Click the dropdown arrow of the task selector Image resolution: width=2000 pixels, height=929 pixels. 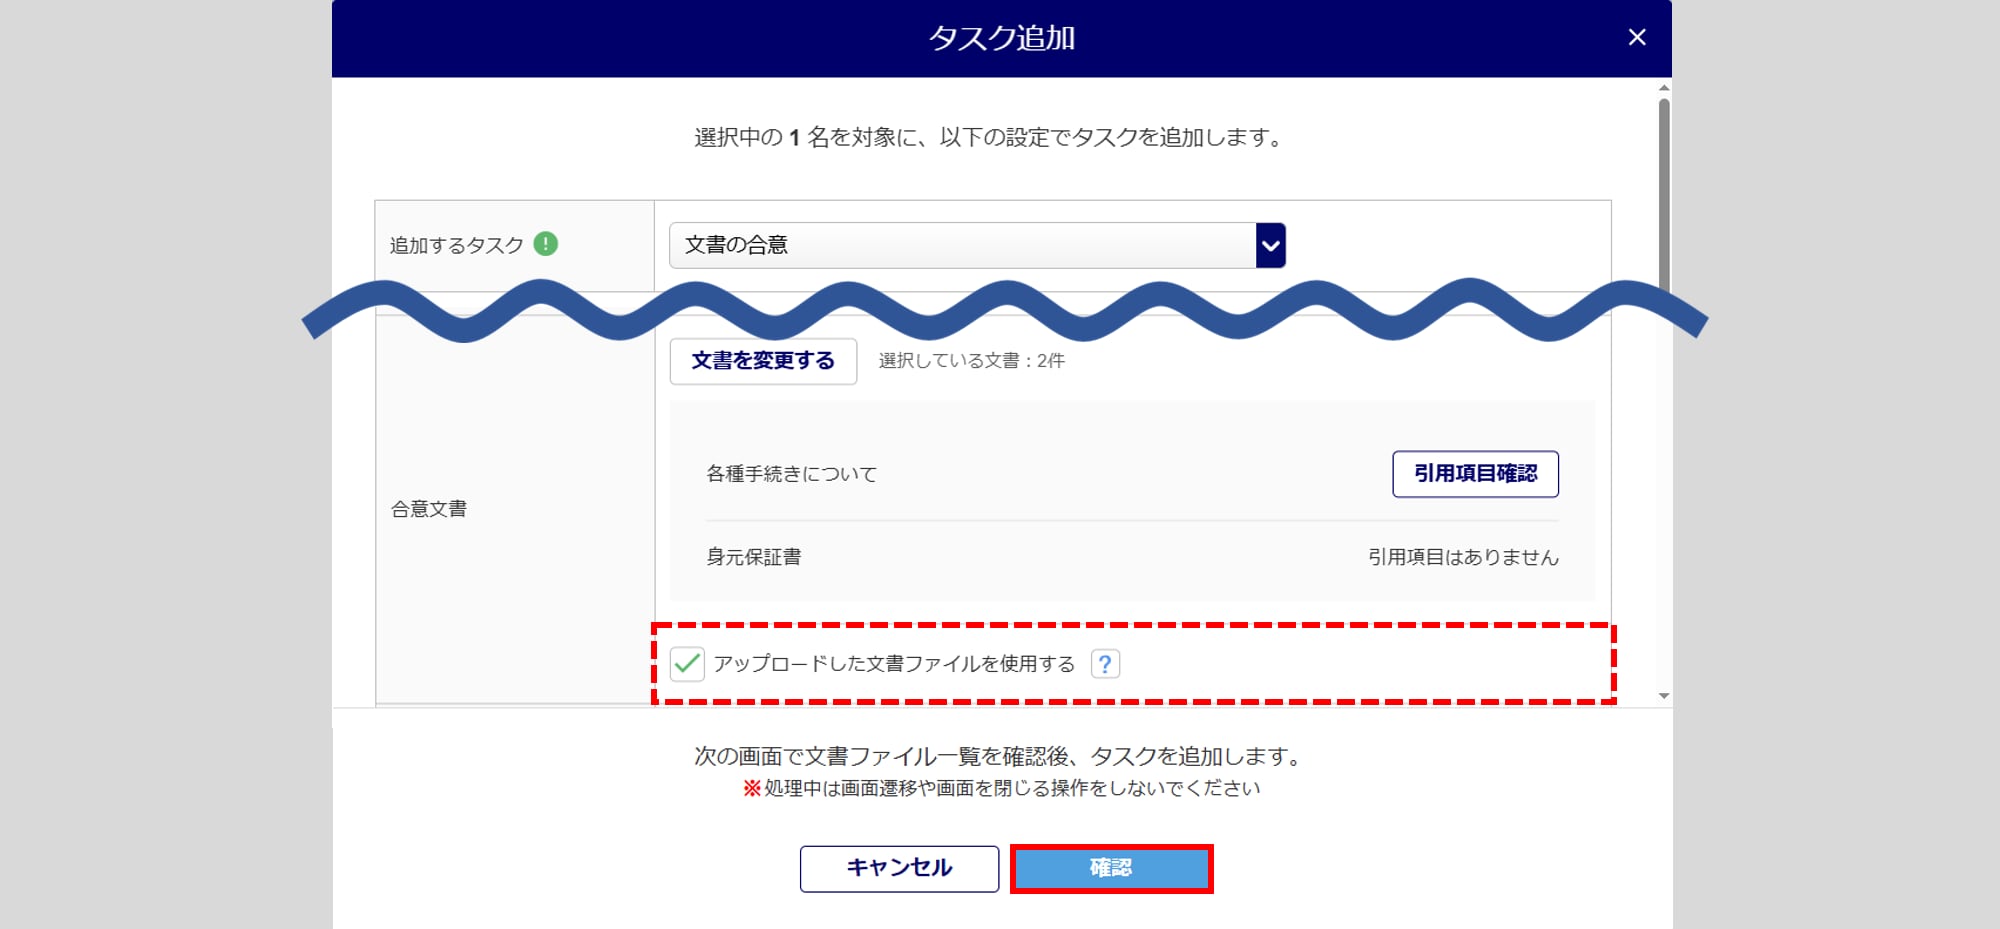[1270, 245]
